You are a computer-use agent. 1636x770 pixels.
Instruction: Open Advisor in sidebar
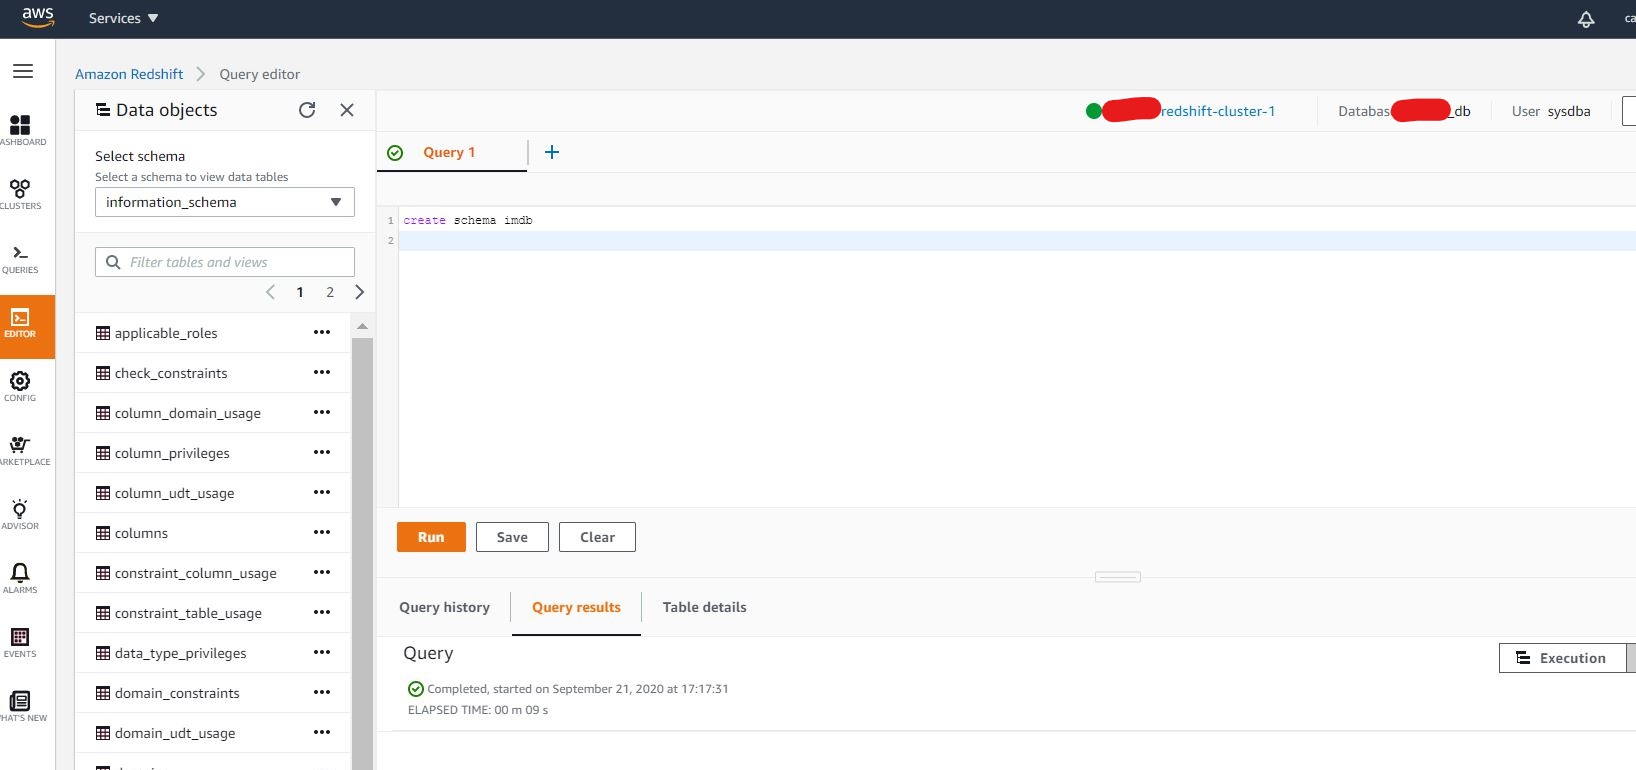tap(20, 515)
